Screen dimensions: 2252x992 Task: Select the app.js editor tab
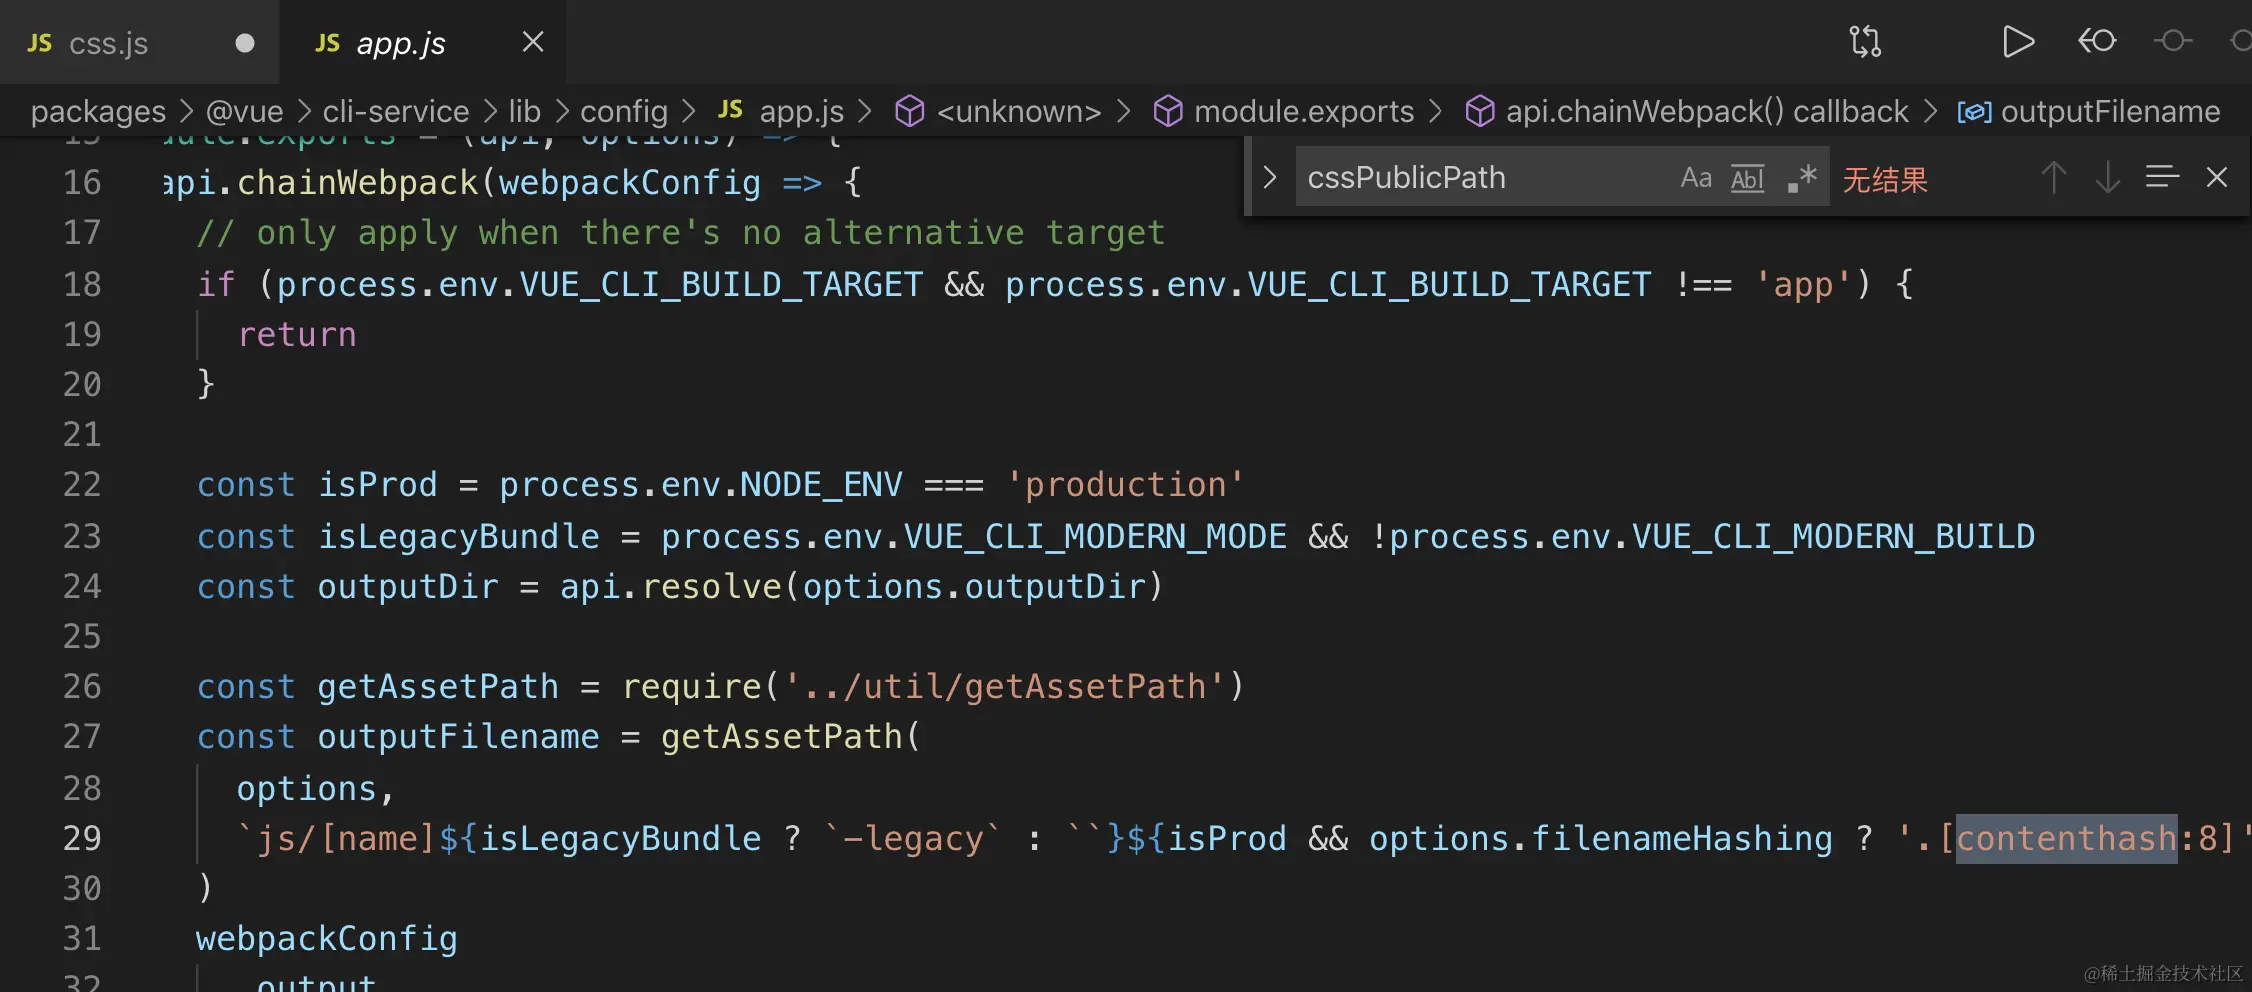[400, 43]
